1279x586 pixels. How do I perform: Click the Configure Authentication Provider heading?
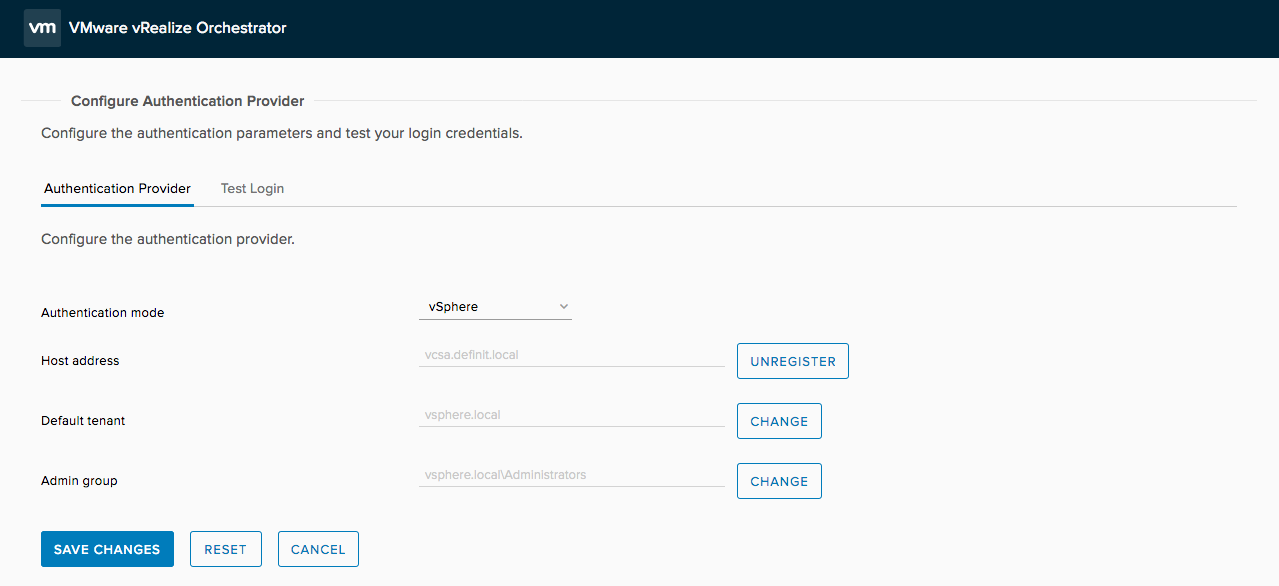[188, 101]
